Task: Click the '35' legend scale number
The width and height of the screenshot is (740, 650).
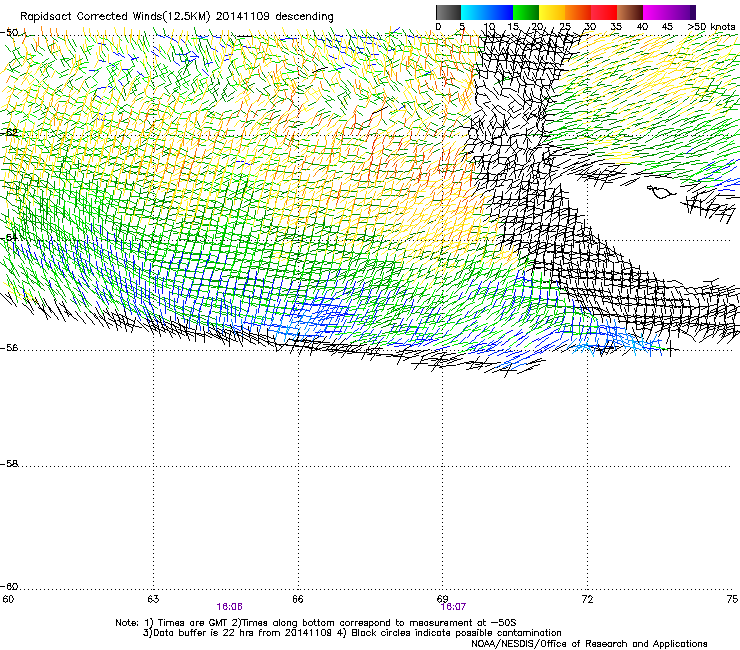Action: [616, 27]
